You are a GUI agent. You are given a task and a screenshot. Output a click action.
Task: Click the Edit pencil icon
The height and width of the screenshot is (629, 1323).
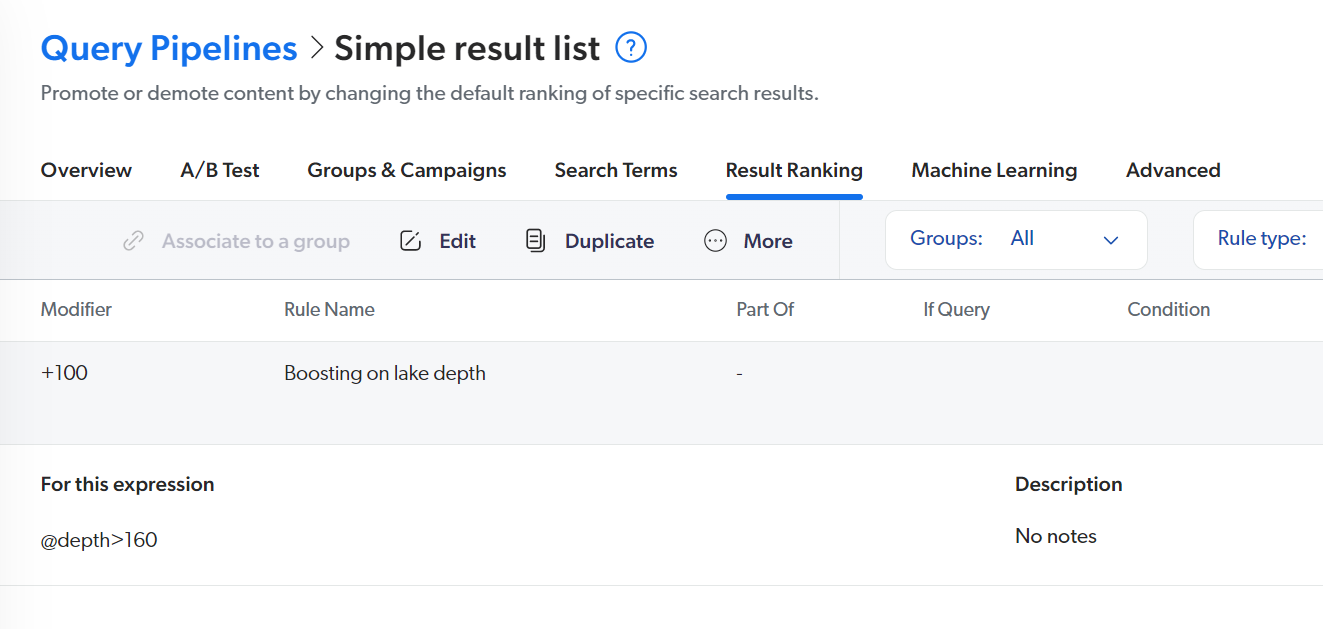coord(410,241)
